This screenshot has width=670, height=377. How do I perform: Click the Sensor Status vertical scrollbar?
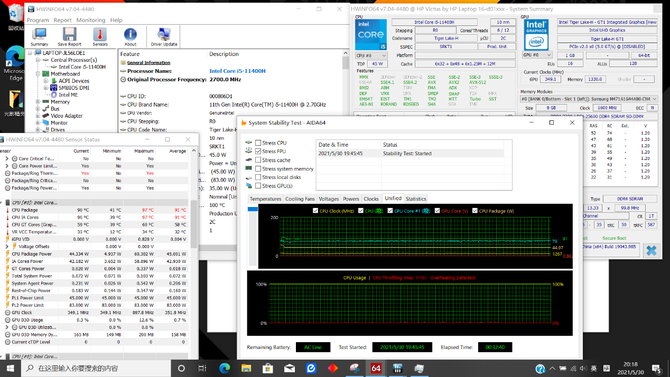tap(194, 224)
